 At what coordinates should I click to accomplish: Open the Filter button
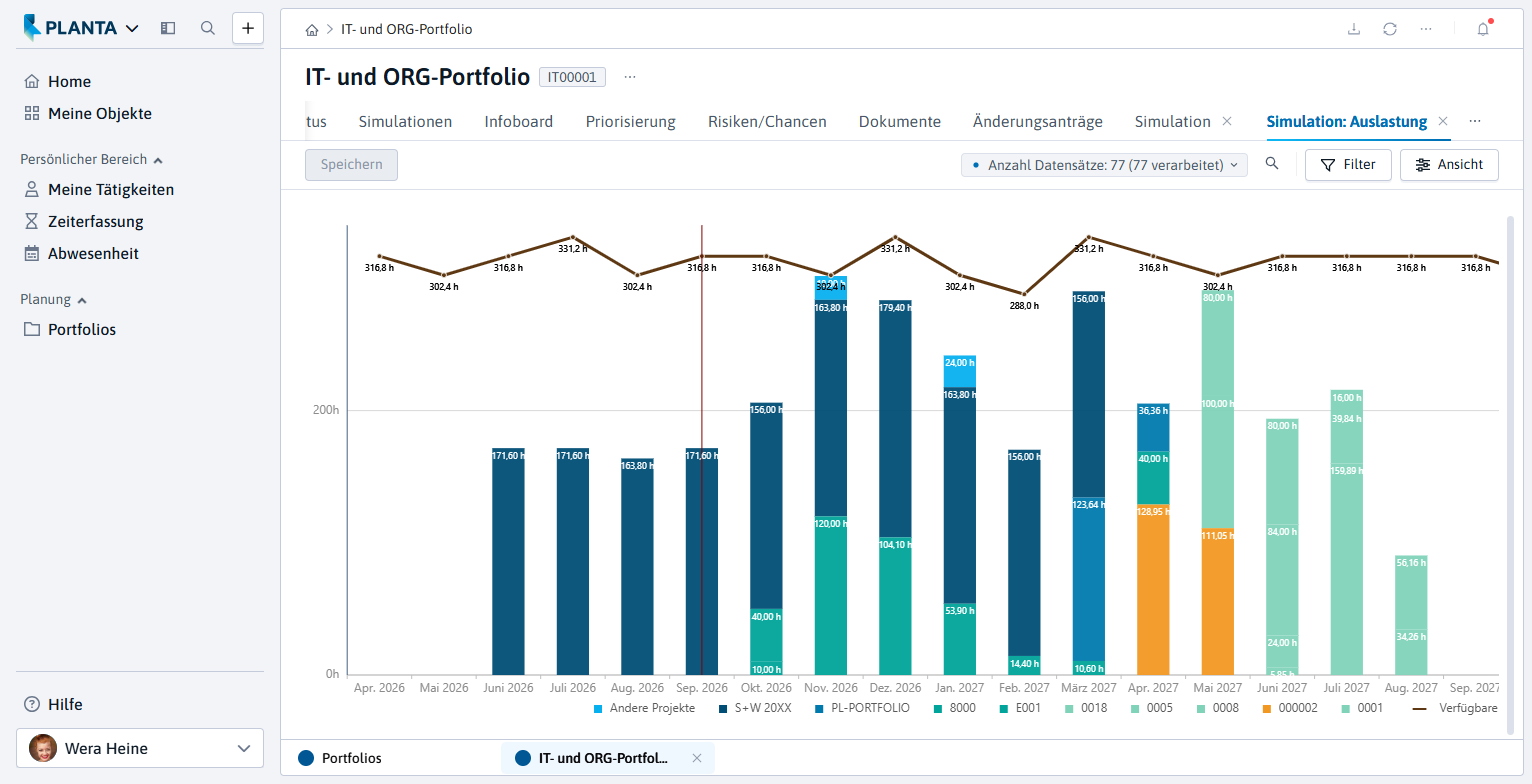[x=1348, y=165]
